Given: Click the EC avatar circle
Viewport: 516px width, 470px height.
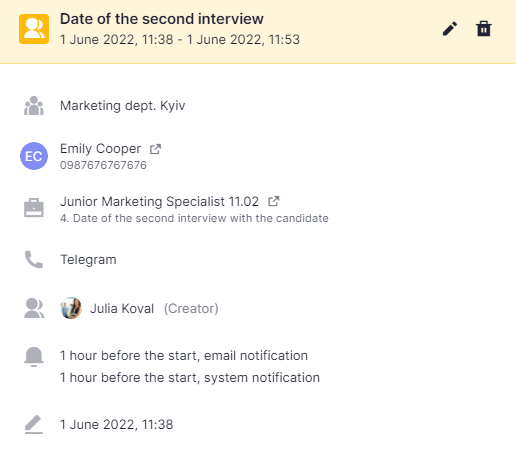Looking at the screenshot, I should (x=34, y=156).
